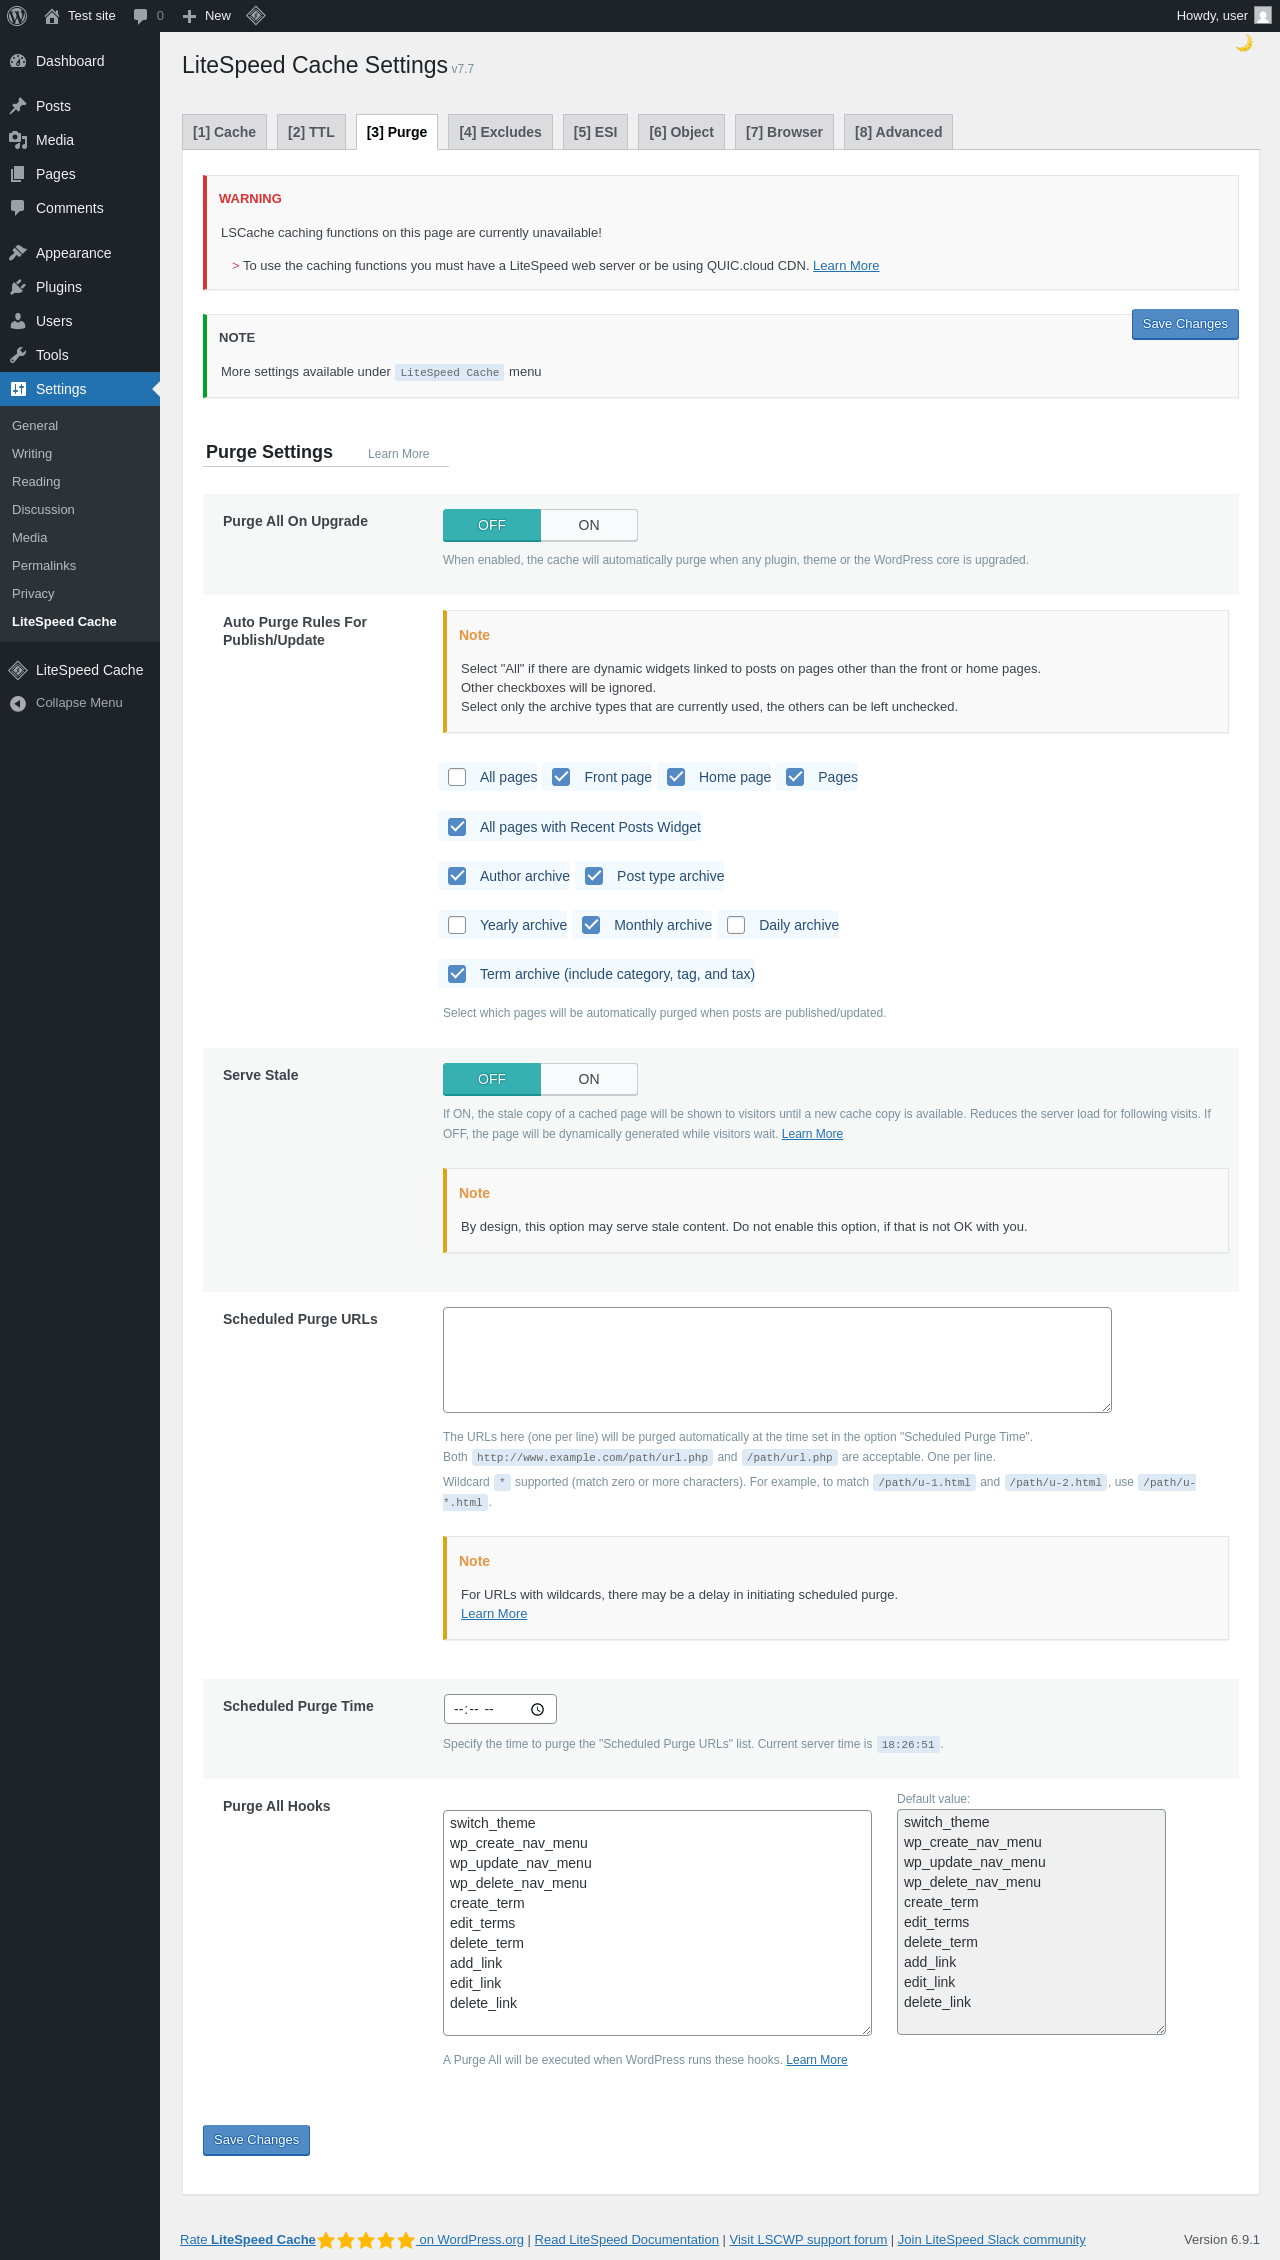The image size is (1280, 2260).
Task: Check the All pages checkbox
Action: (457, 777)
